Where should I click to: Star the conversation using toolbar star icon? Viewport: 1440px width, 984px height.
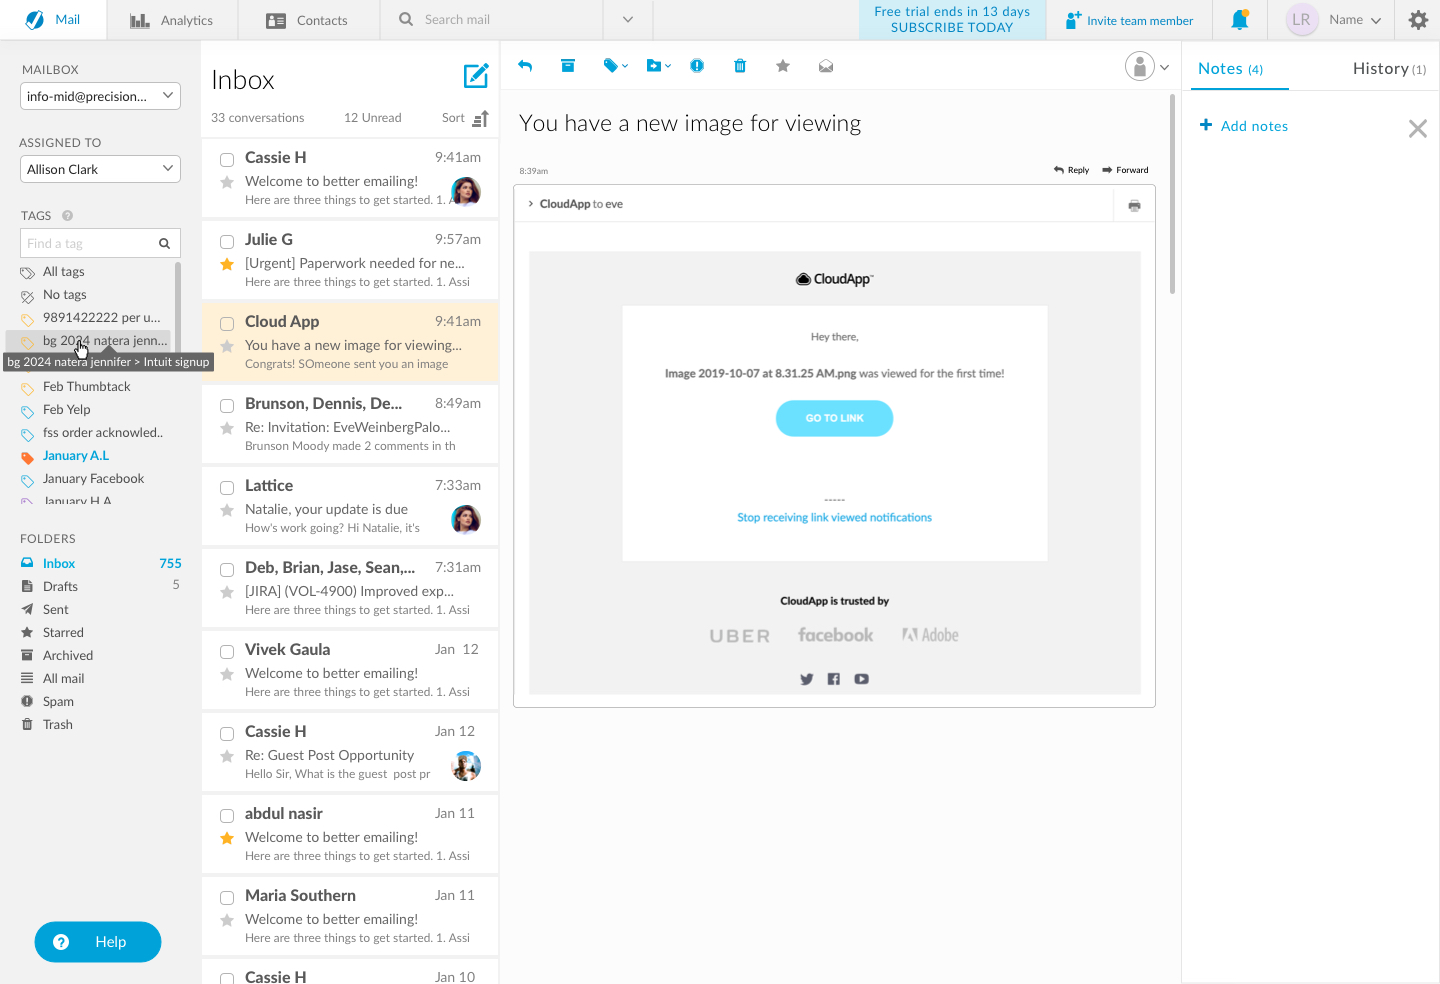[783, 66]
